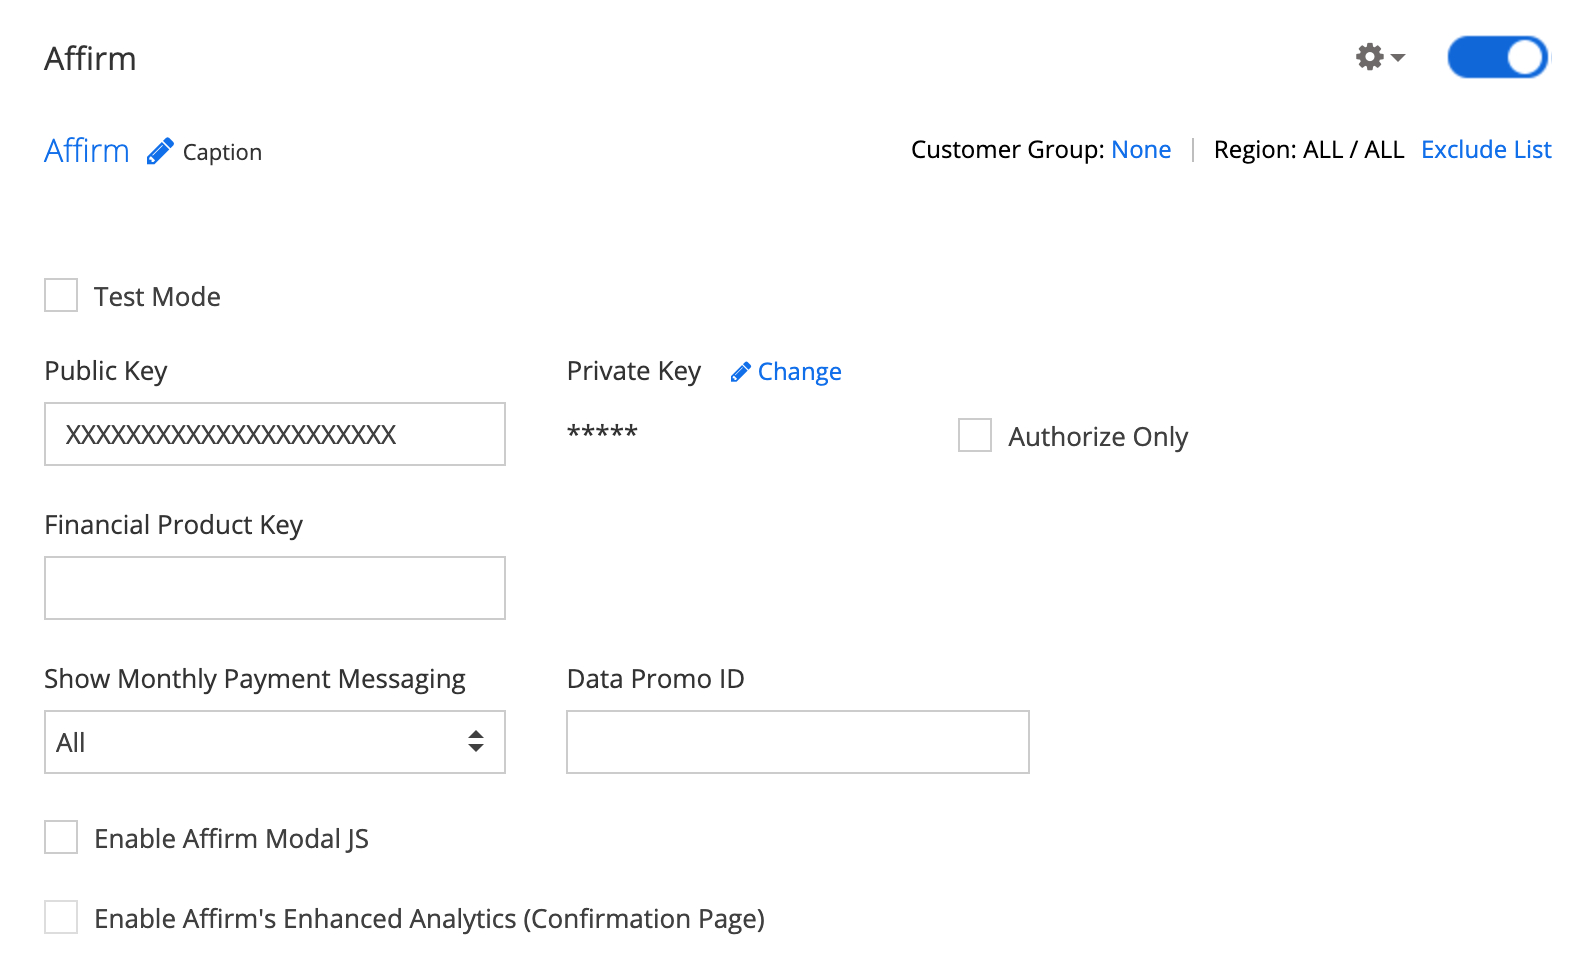This screenshot has height=972, width=1592.
Task: Toggle the Affirm payment method switch off
Action: (1497, 57)
